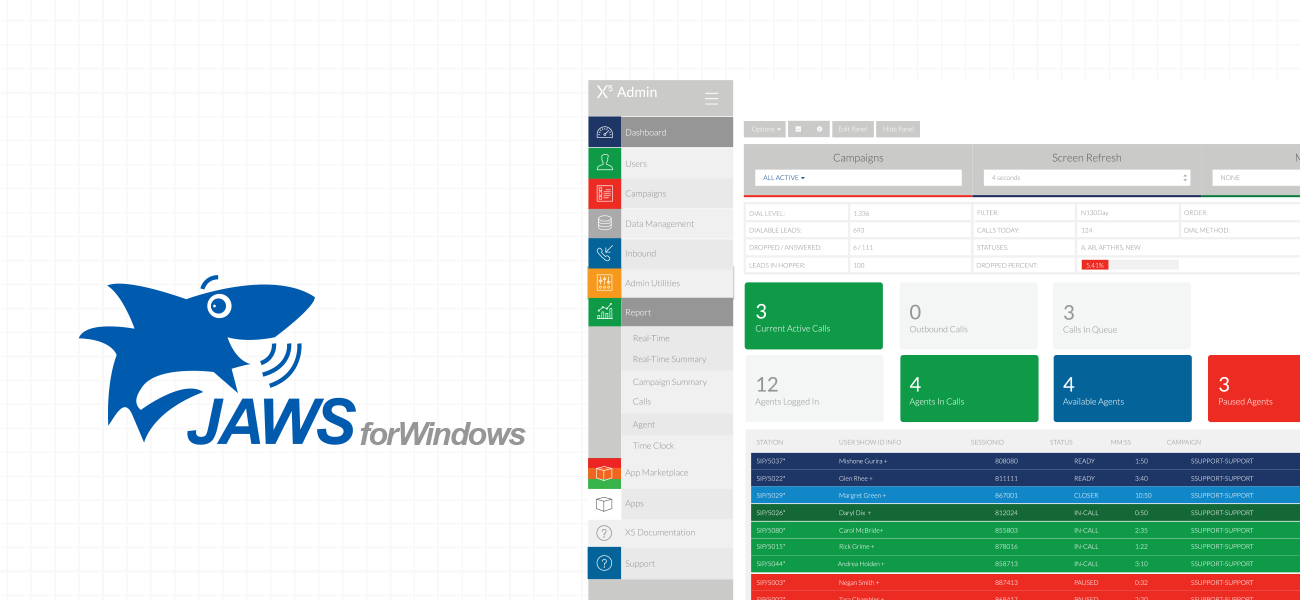This screenshot has width=1300, height=600.
Task: Click the Users person icon
Action: tap(604, 163)
